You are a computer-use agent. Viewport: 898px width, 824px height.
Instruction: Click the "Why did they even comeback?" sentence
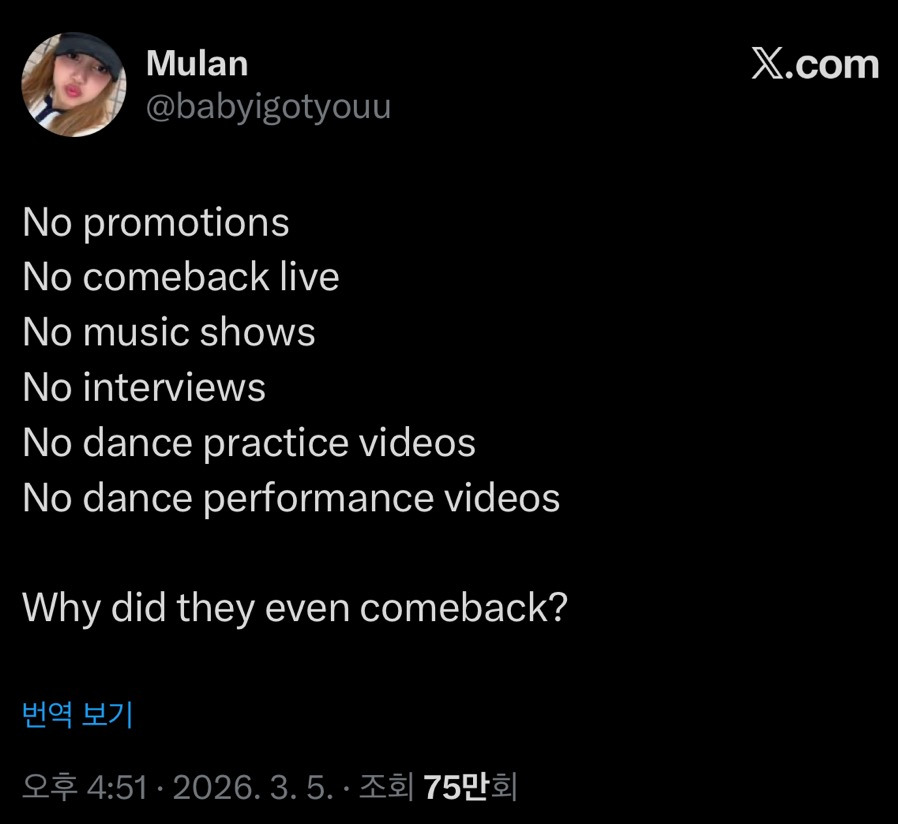point(295,607)
